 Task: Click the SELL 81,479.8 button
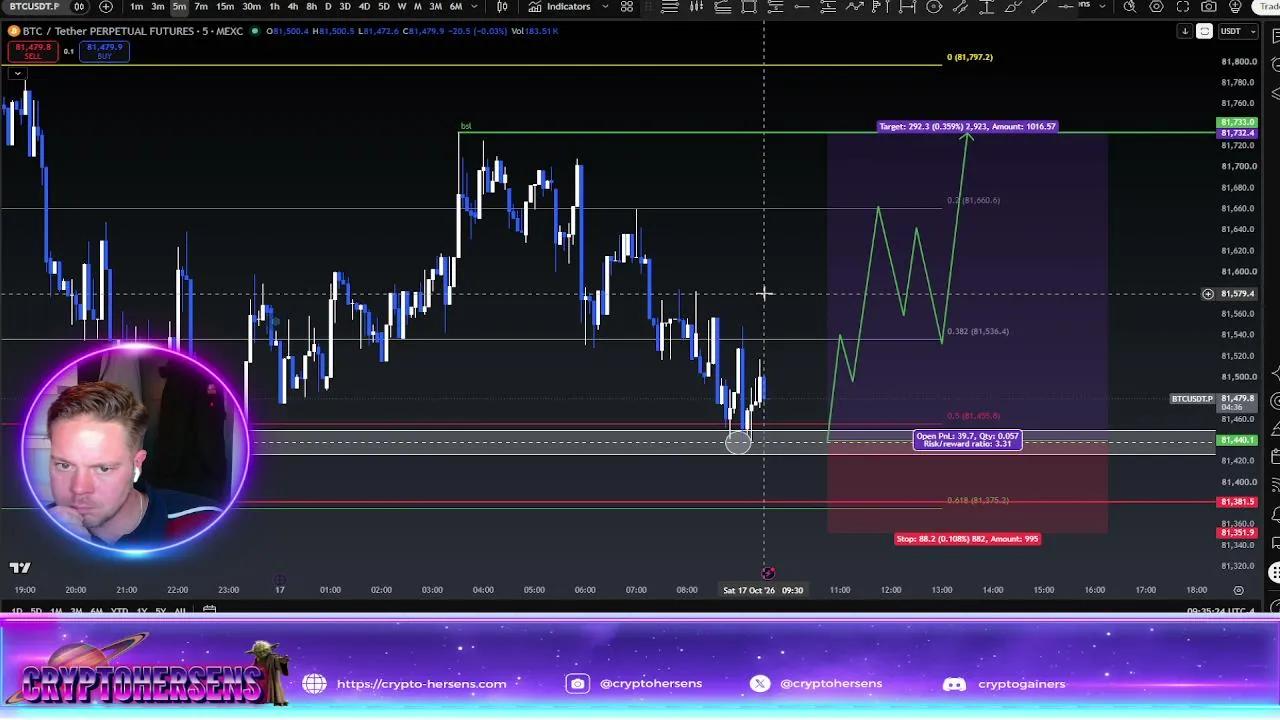(32, 51)
